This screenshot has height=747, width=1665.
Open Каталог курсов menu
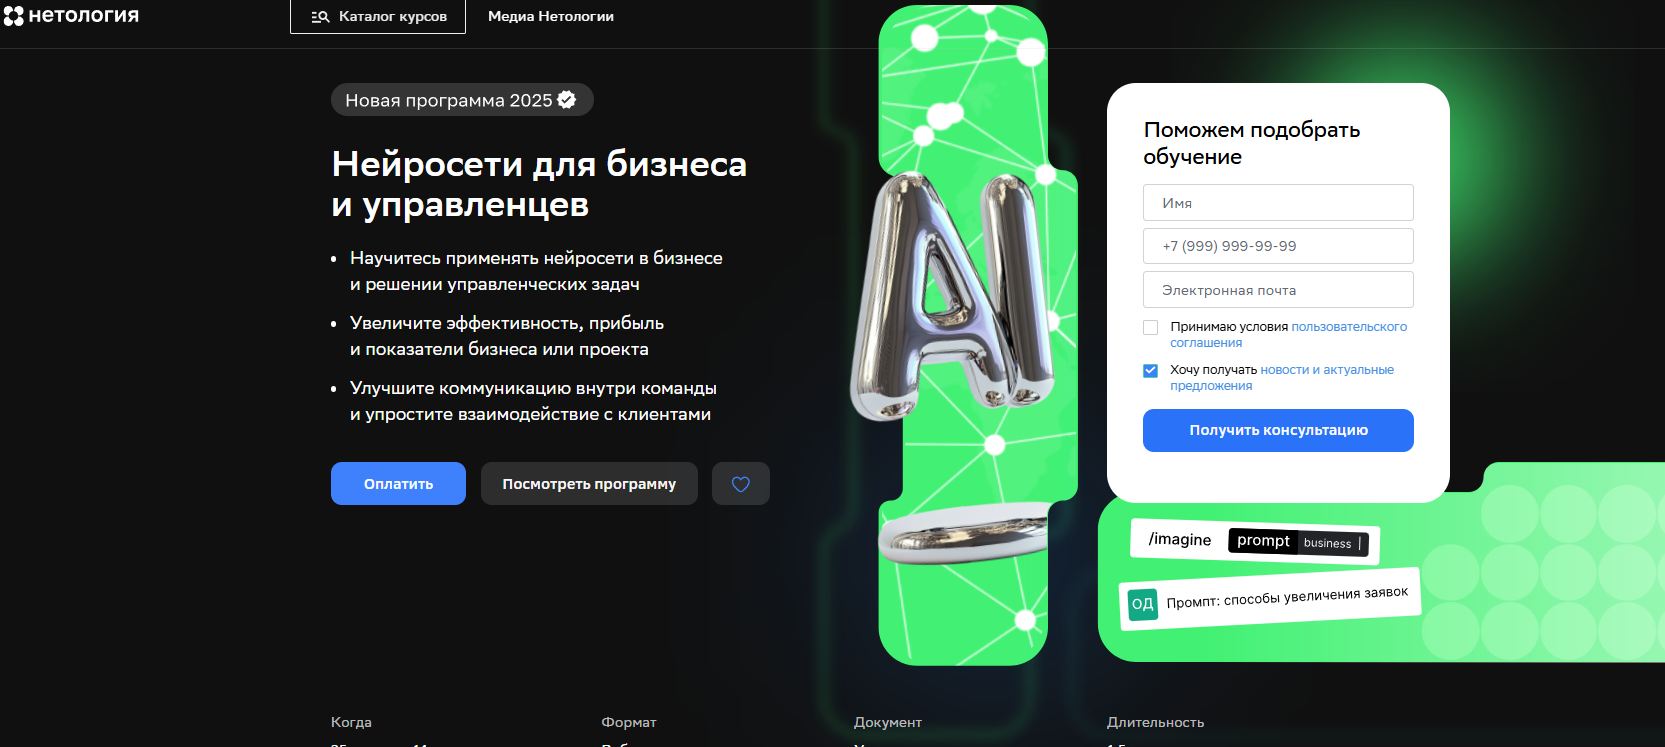(378, 17)
